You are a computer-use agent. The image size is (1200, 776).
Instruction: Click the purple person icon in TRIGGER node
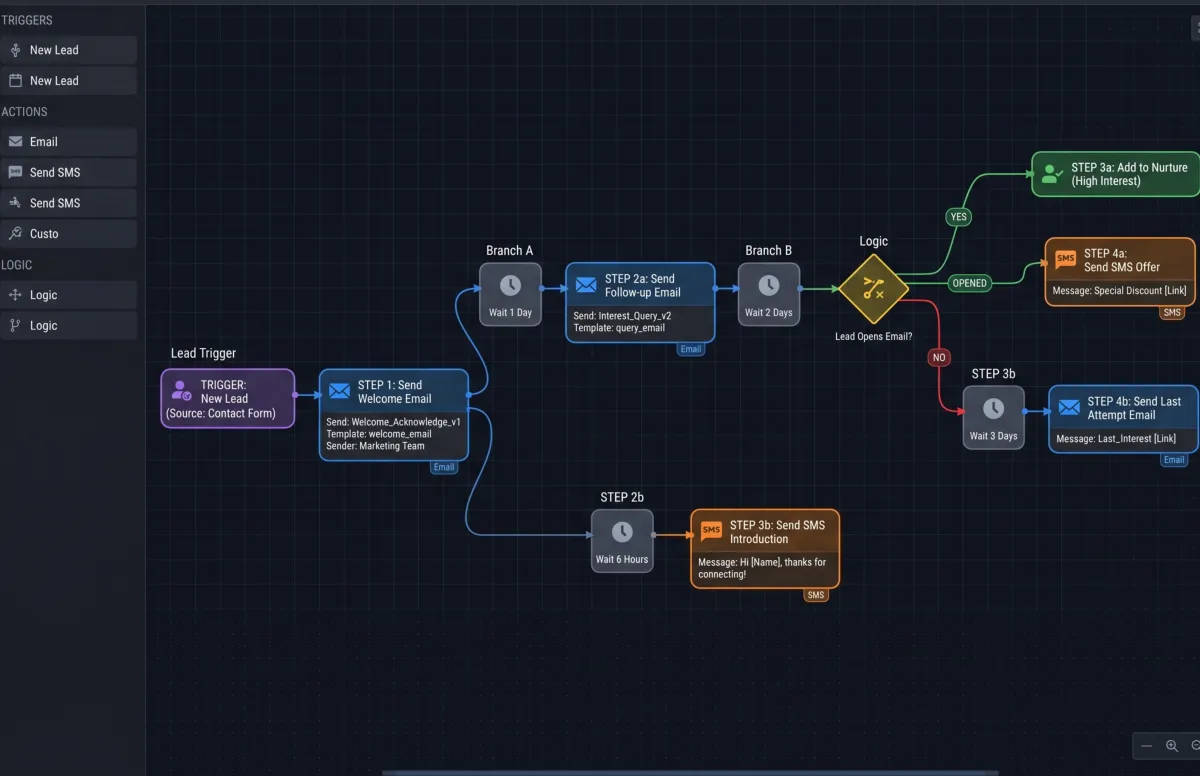coord(181,390)
